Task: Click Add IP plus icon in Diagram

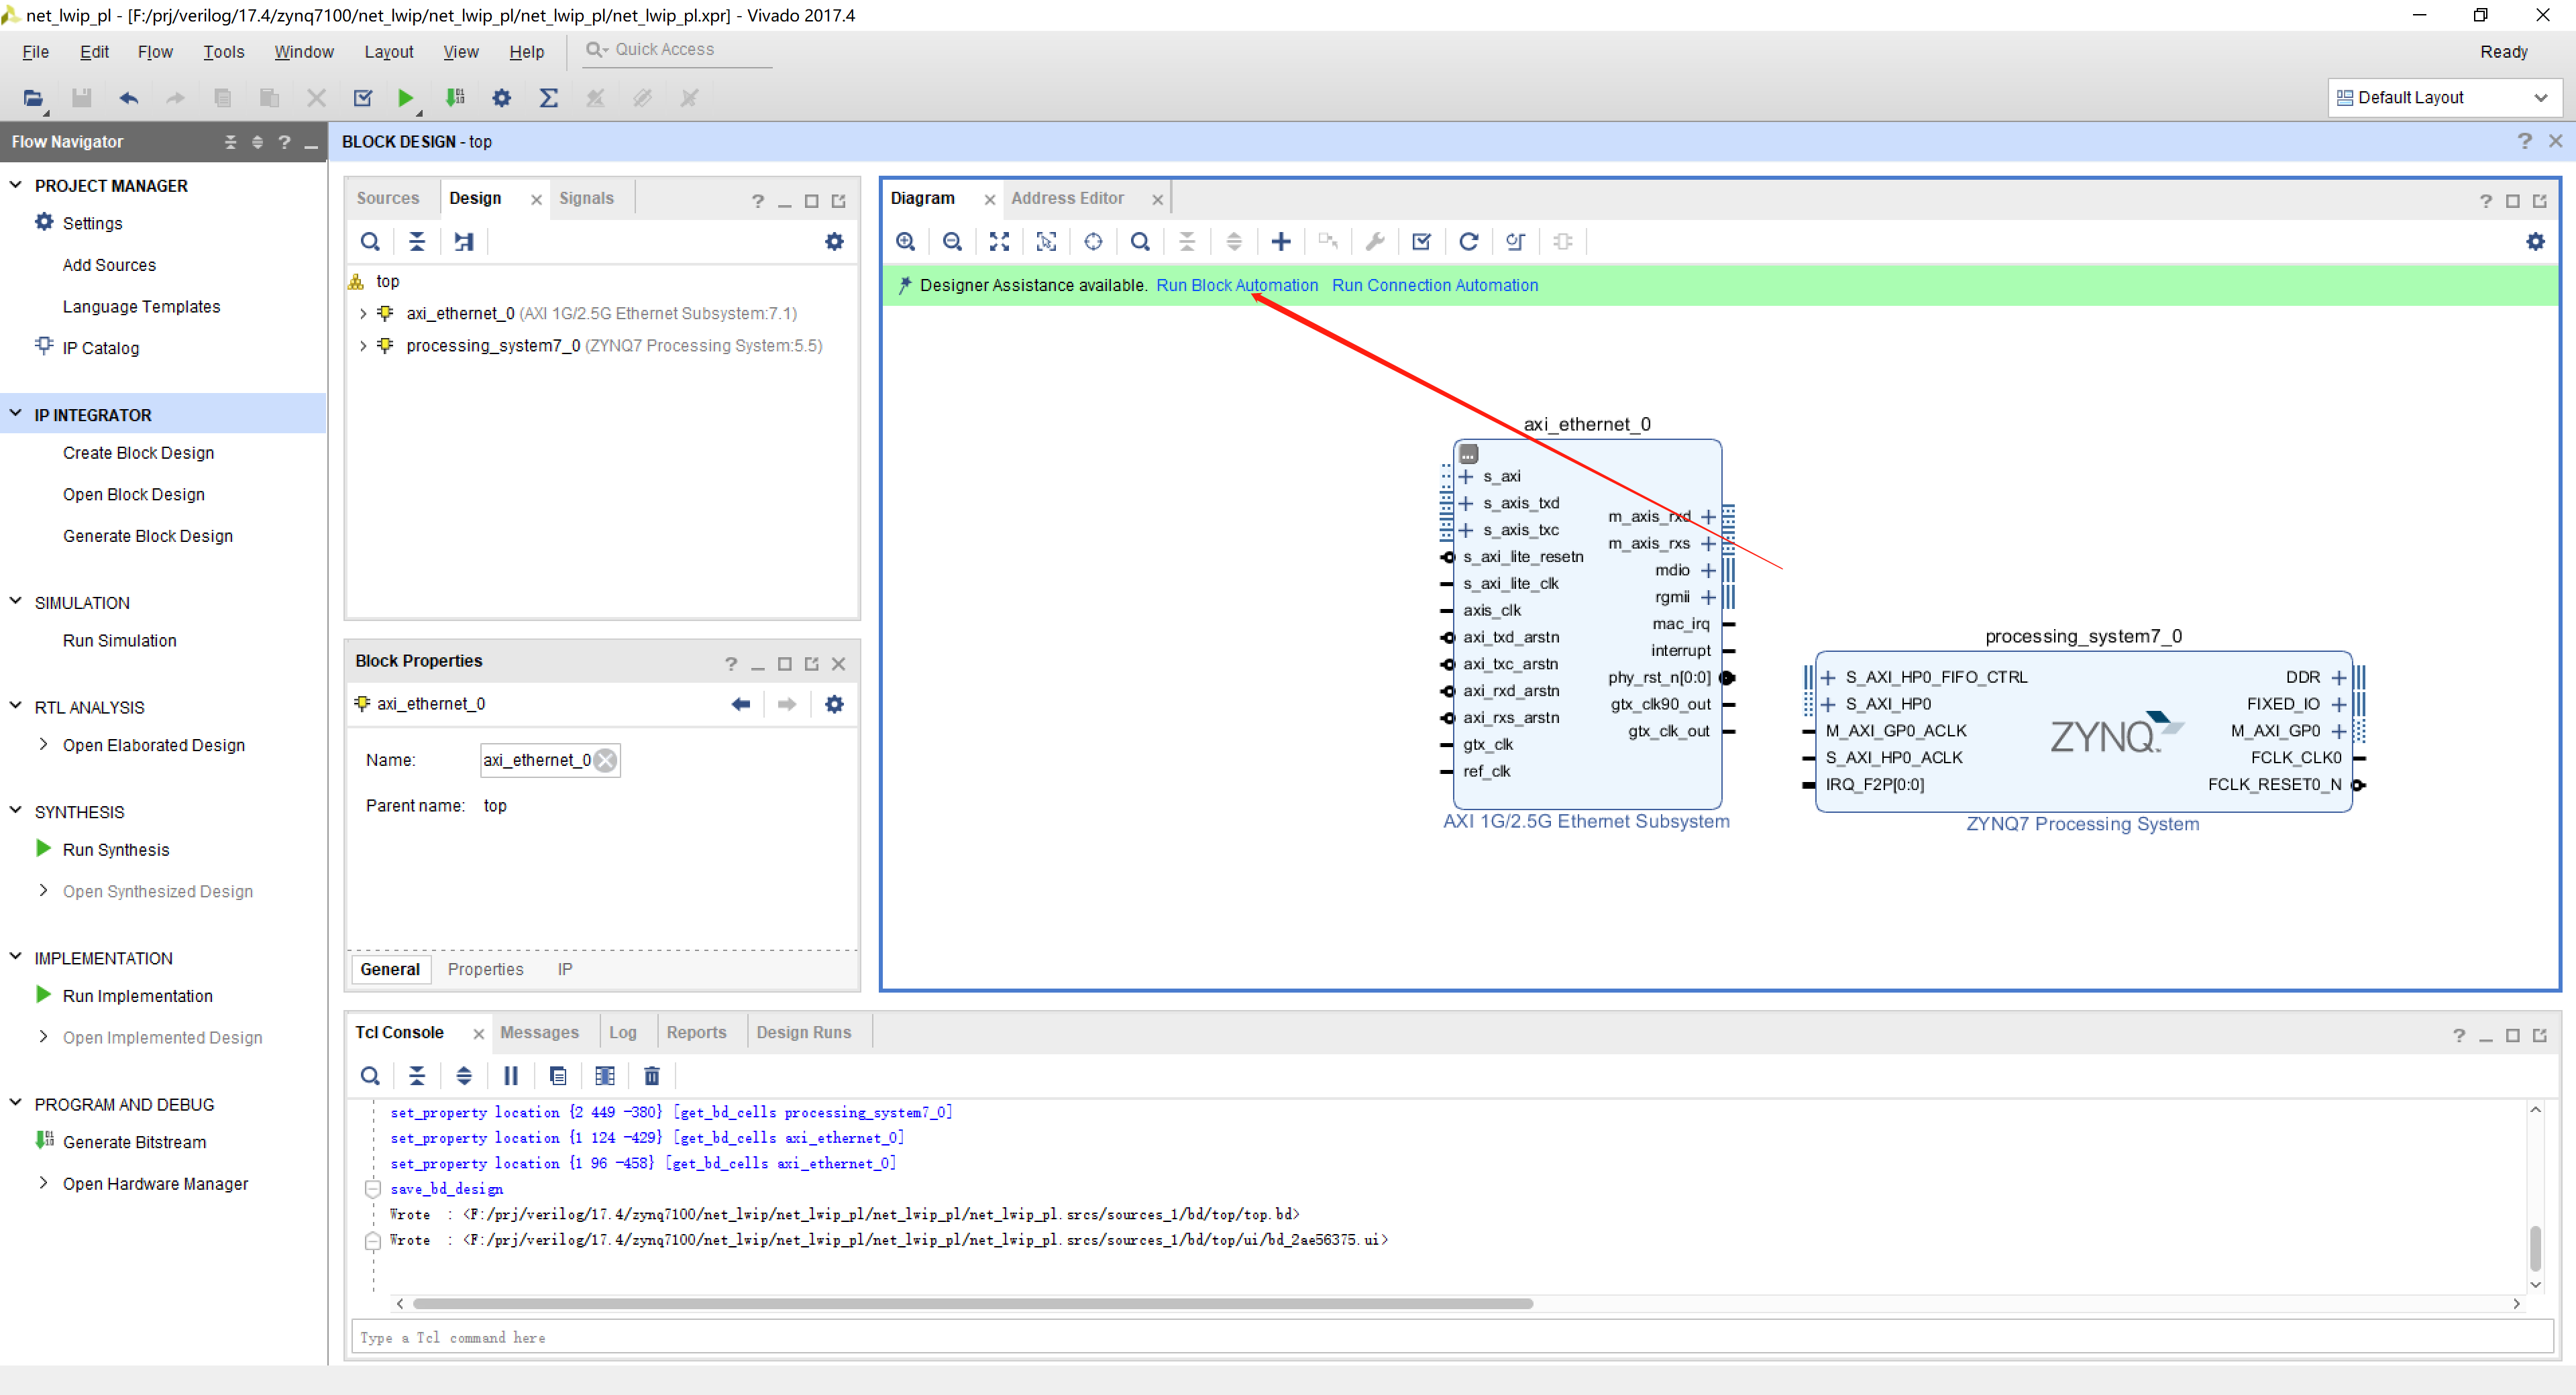Action: [x=1281, y=241]
